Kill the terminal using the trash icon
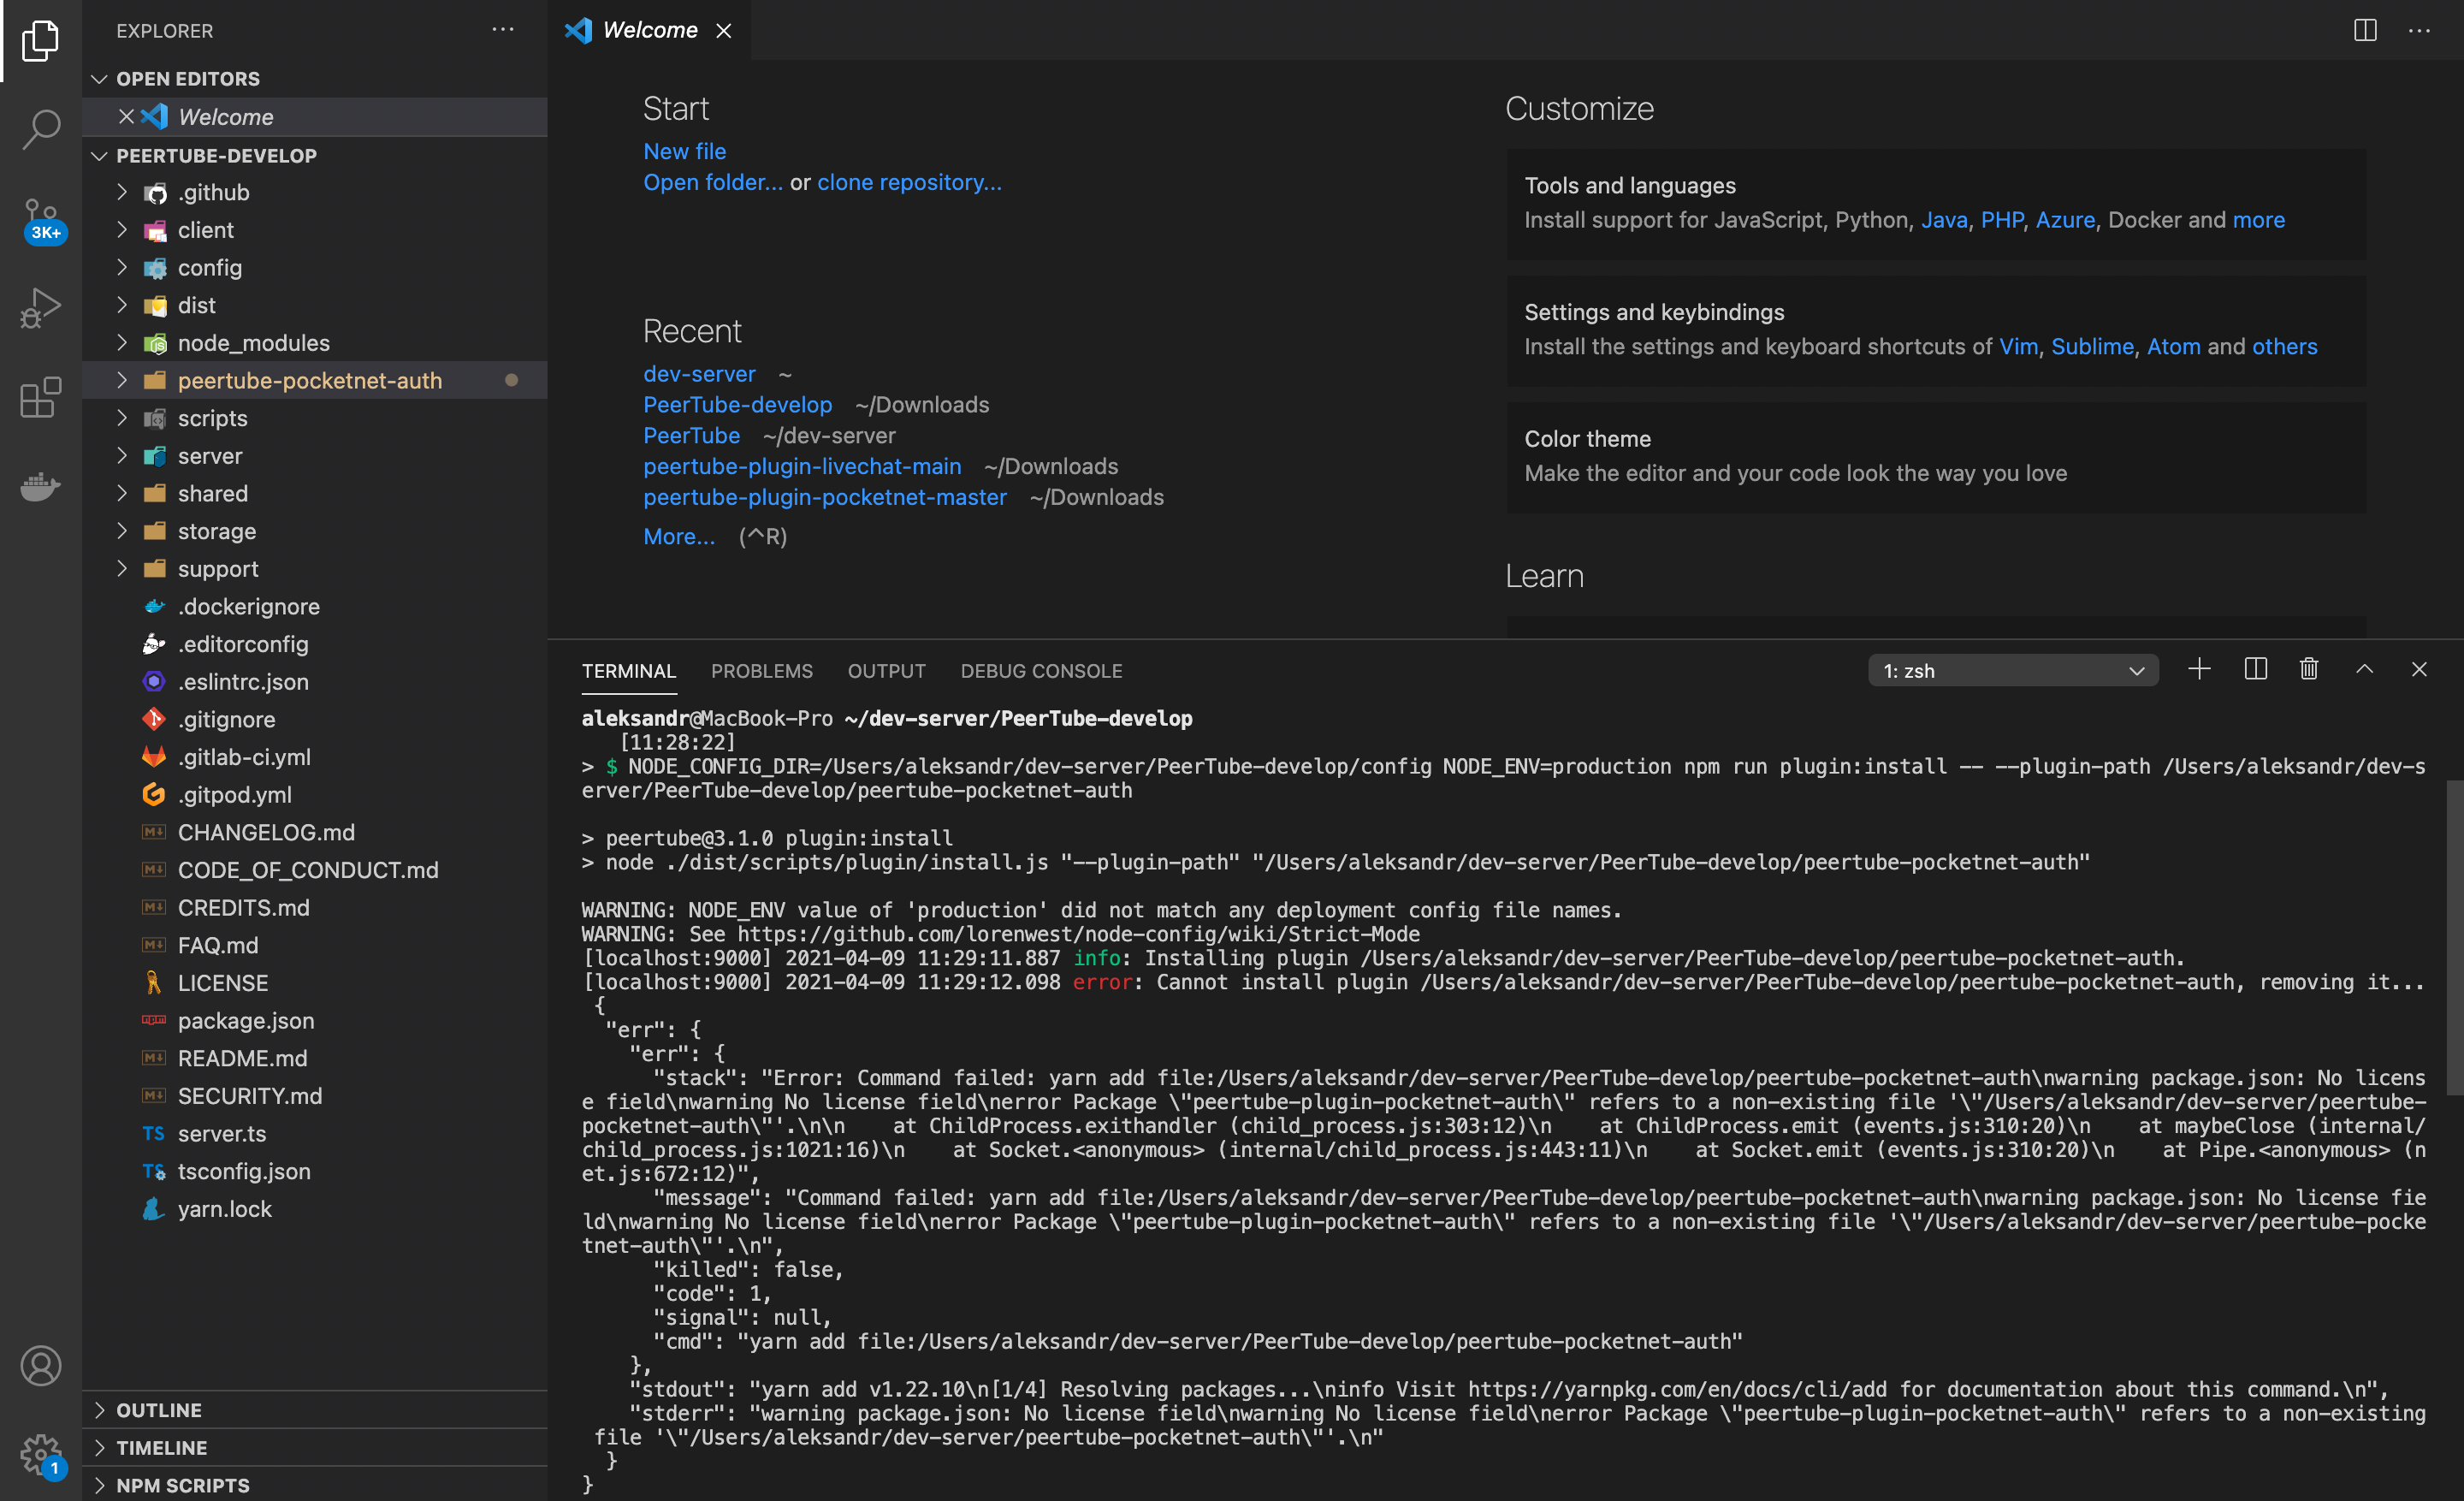Screen dimensions: 2464x1501 pyautogui.click(x=2309, y=669)
